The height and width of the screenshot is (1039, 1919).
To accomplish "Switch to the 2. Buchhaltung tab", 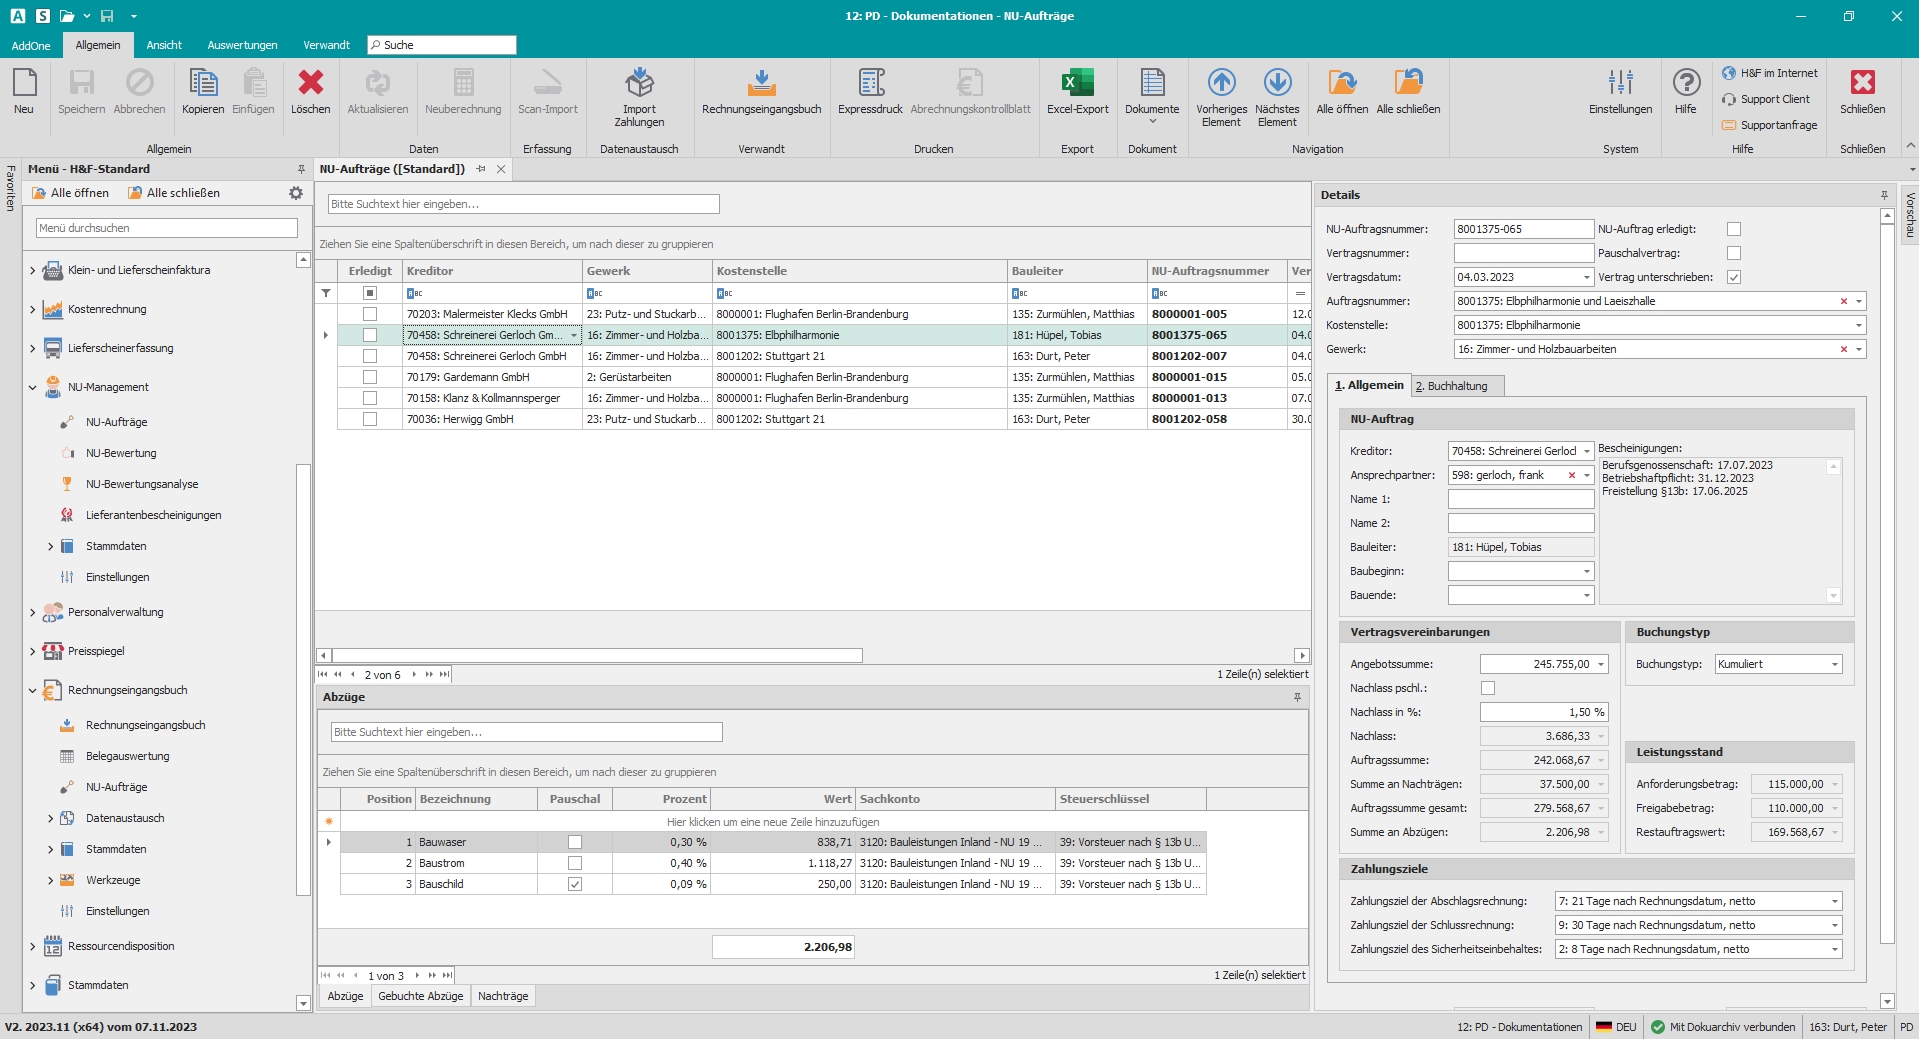I will coord(1451,386).
